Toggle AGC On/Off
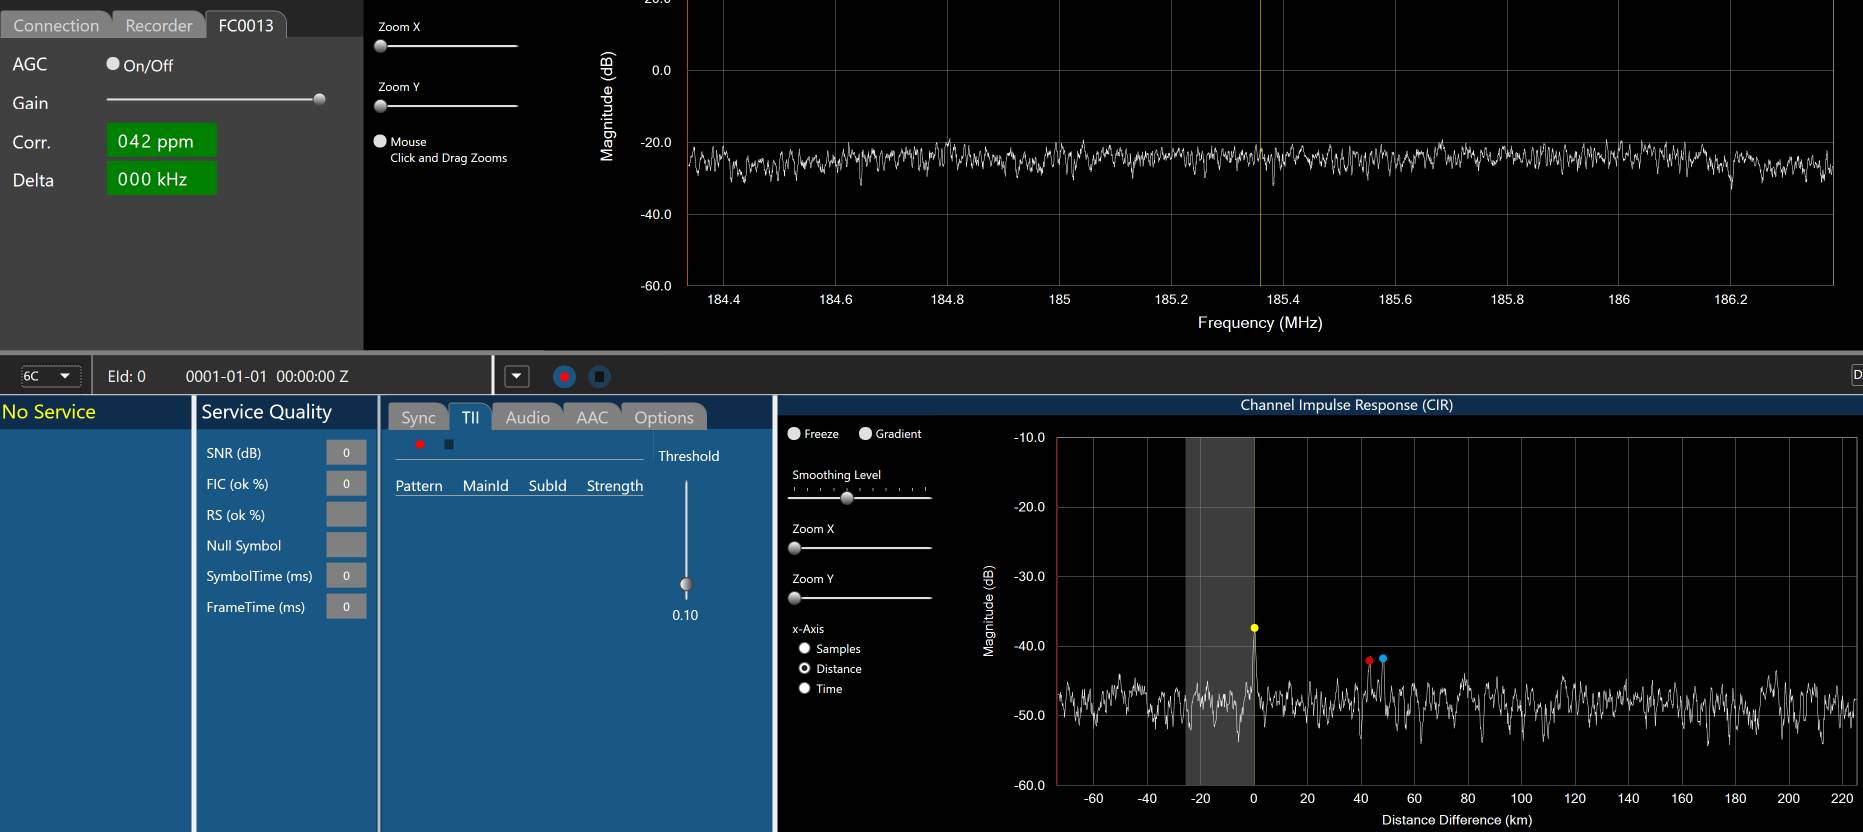 click(113, 64)
